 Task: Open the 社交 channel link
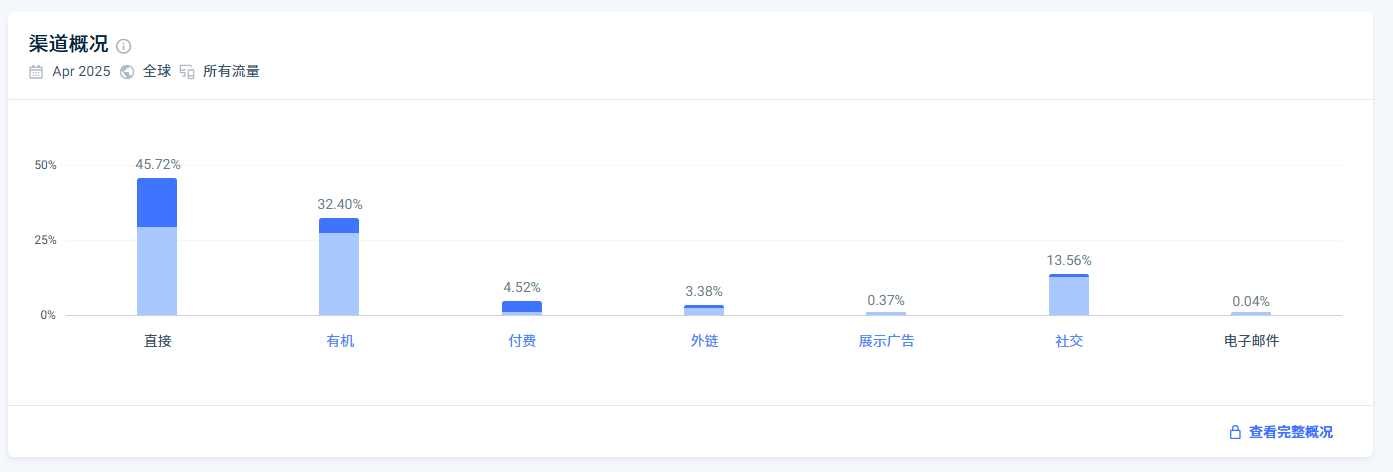point(1069,341)
